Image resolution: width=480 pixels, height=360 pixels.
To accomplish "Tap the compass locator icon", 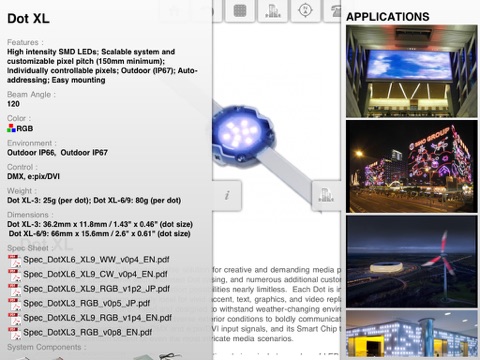I will pyautogui.click(x=305, y=11).
